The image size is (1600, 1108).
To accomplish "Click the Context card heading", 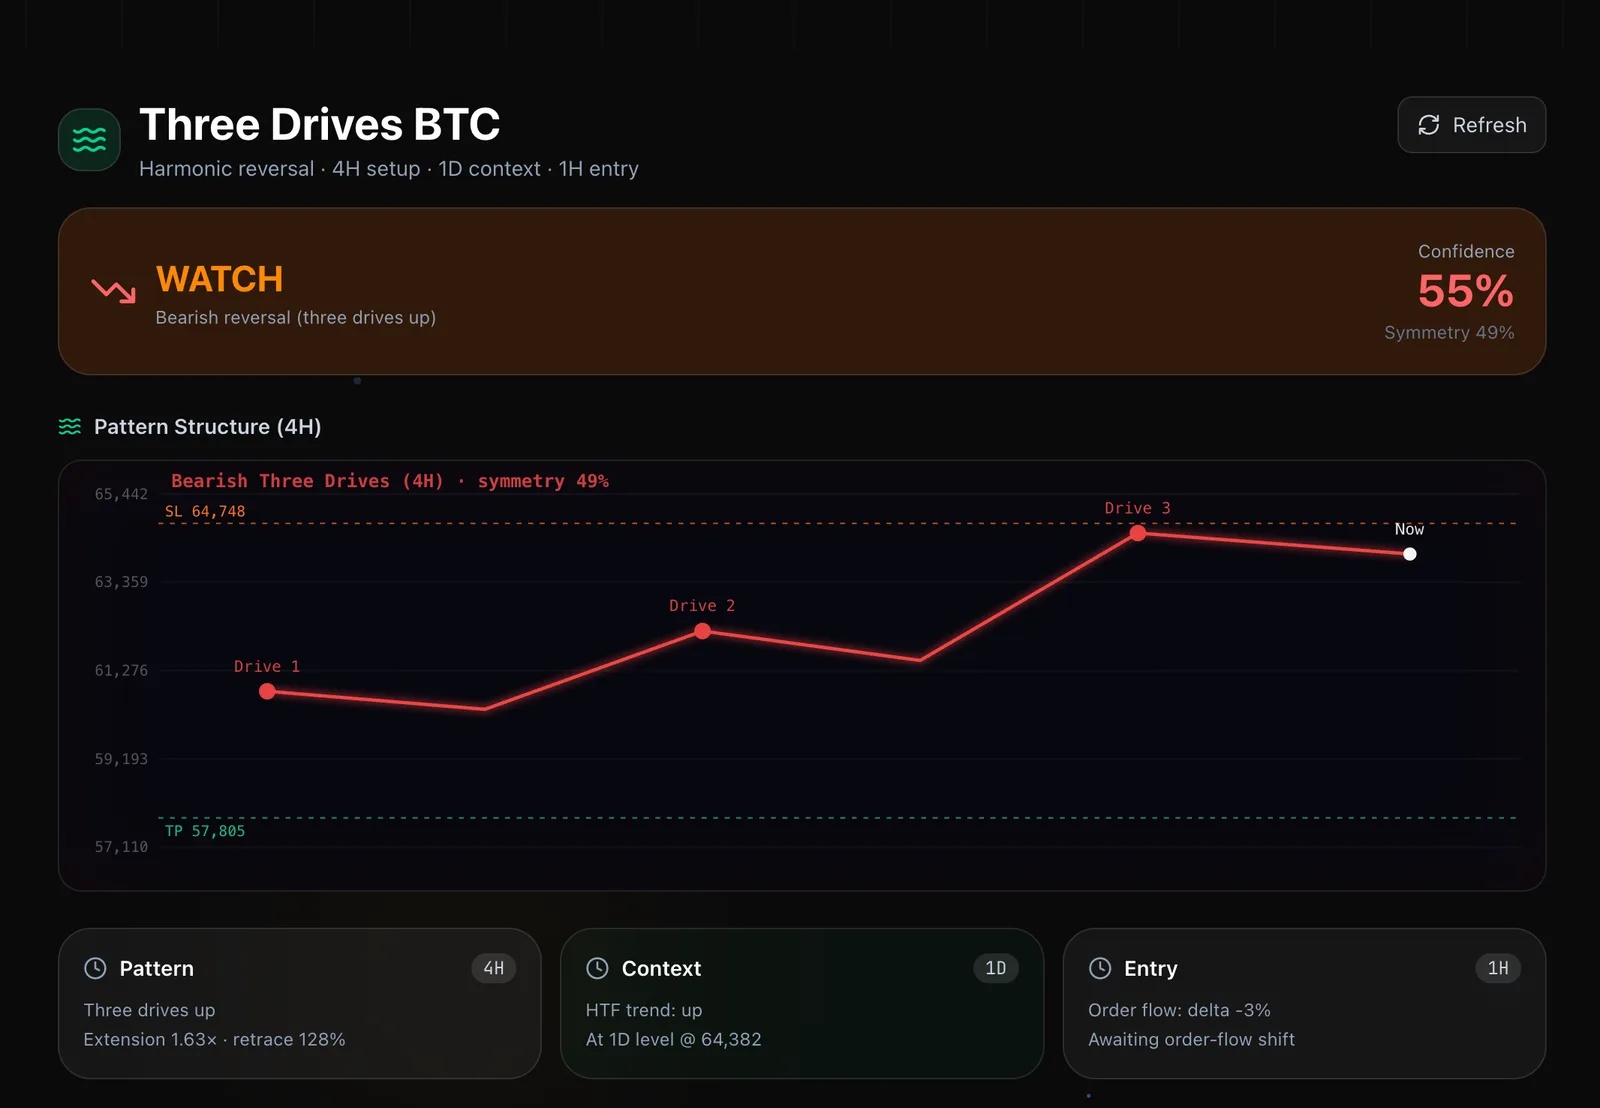I will pos(661,968).
